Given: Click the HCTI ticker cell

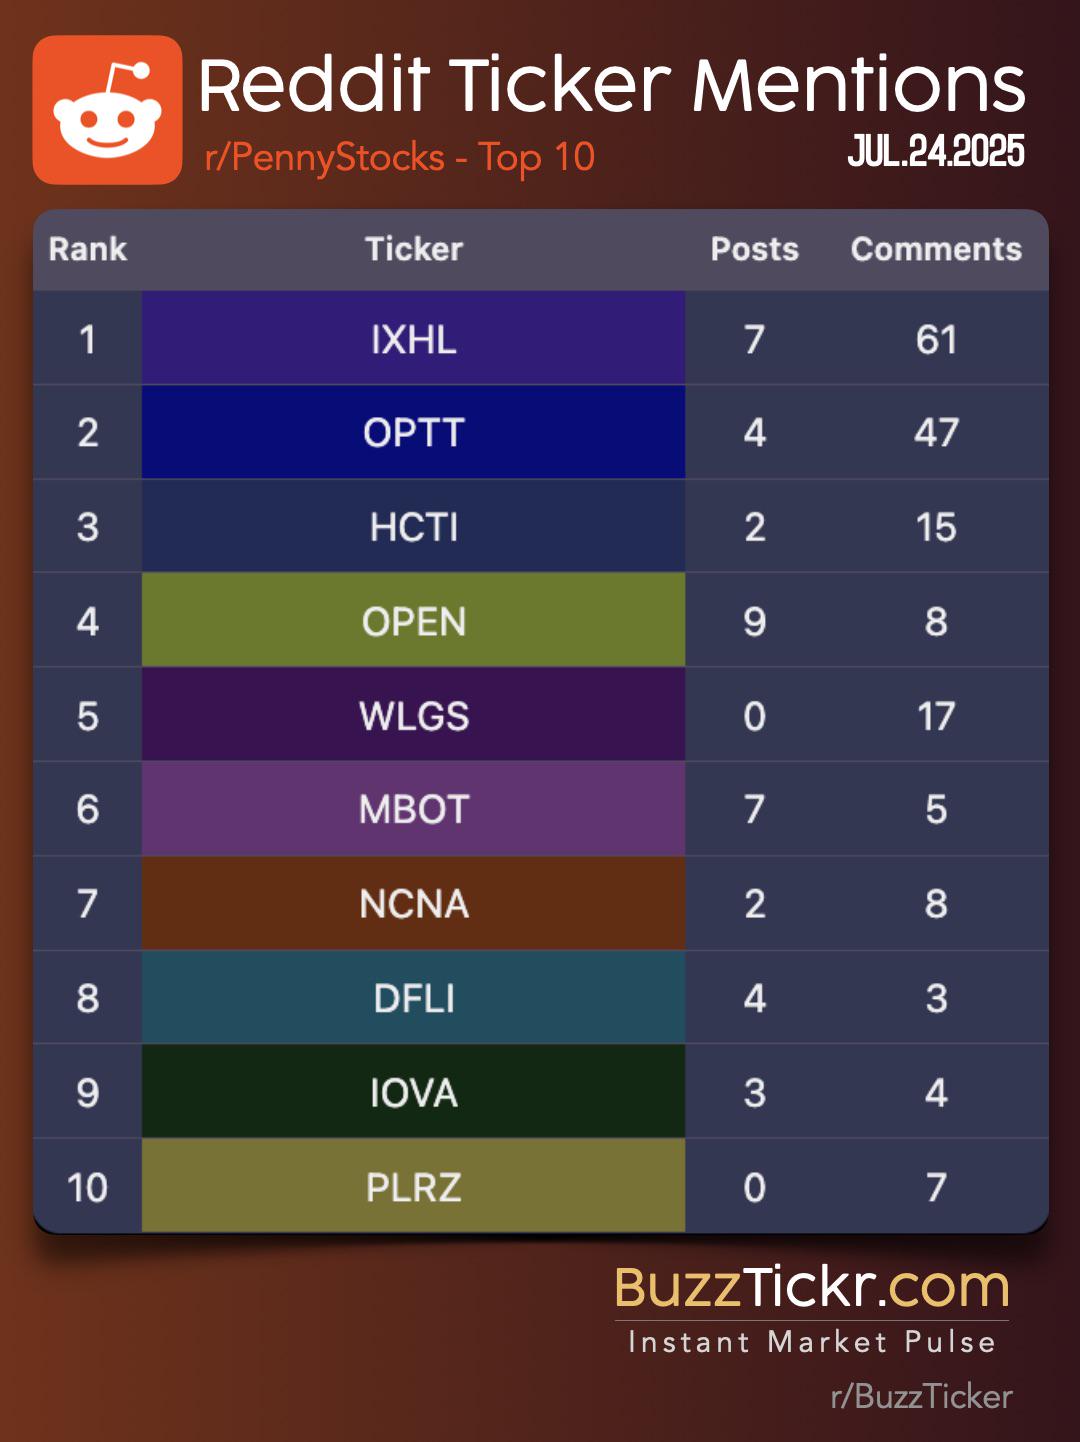Looking at the screenshot, I should (413, 526).
